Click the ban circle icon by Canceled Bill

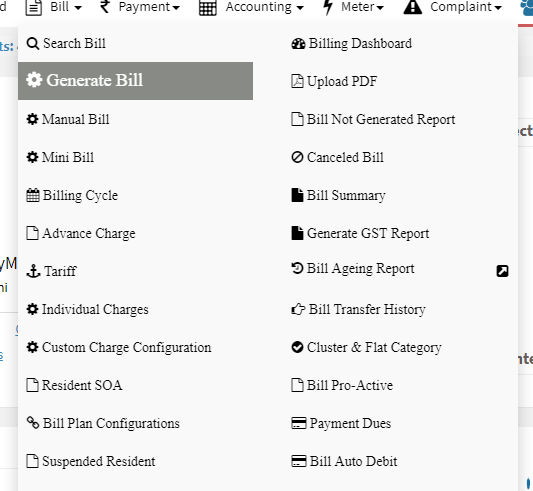[x=297, y=157]
